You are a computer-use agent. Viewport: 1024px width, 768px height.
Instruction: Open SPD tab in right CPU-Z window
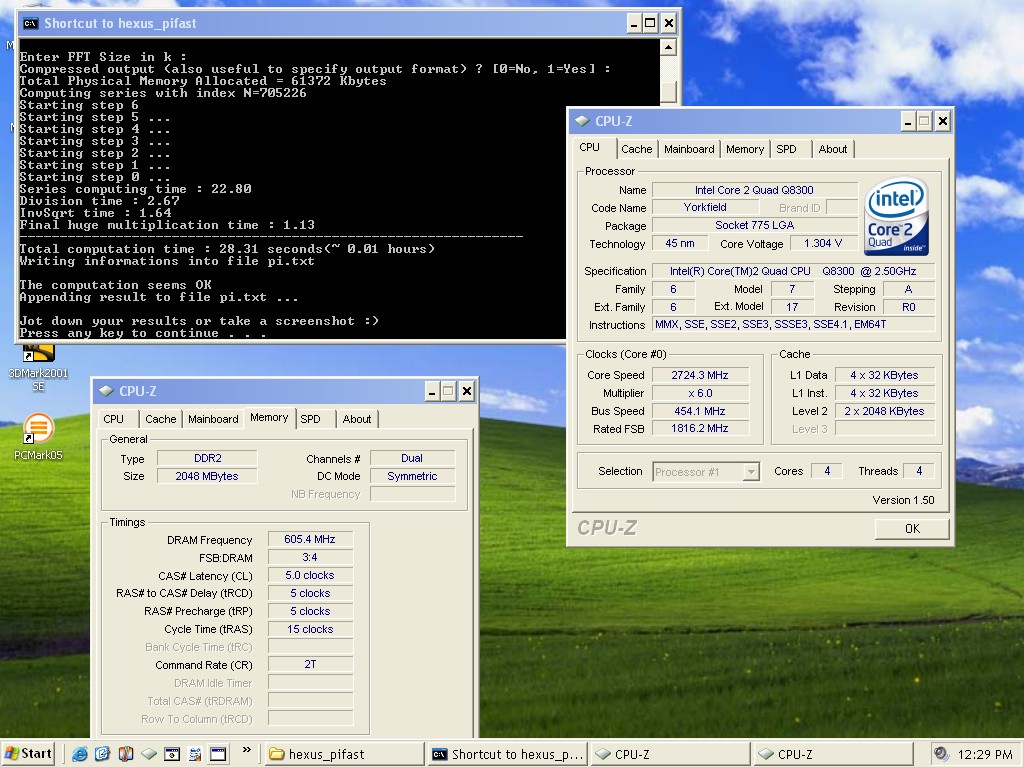pyautogui.click(x=786, y=149)
